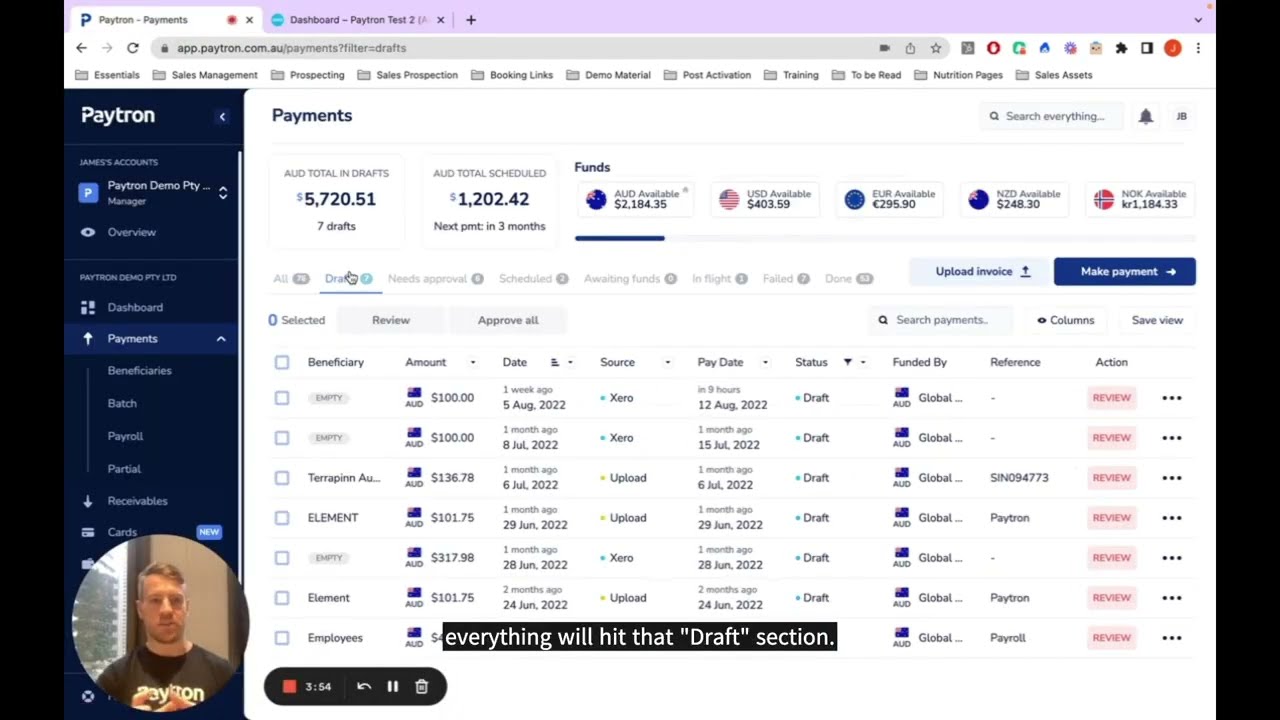Click the Dashboard grid icon in the sidebar
This screenshot has width=1280, height=720.
[88, 307]
